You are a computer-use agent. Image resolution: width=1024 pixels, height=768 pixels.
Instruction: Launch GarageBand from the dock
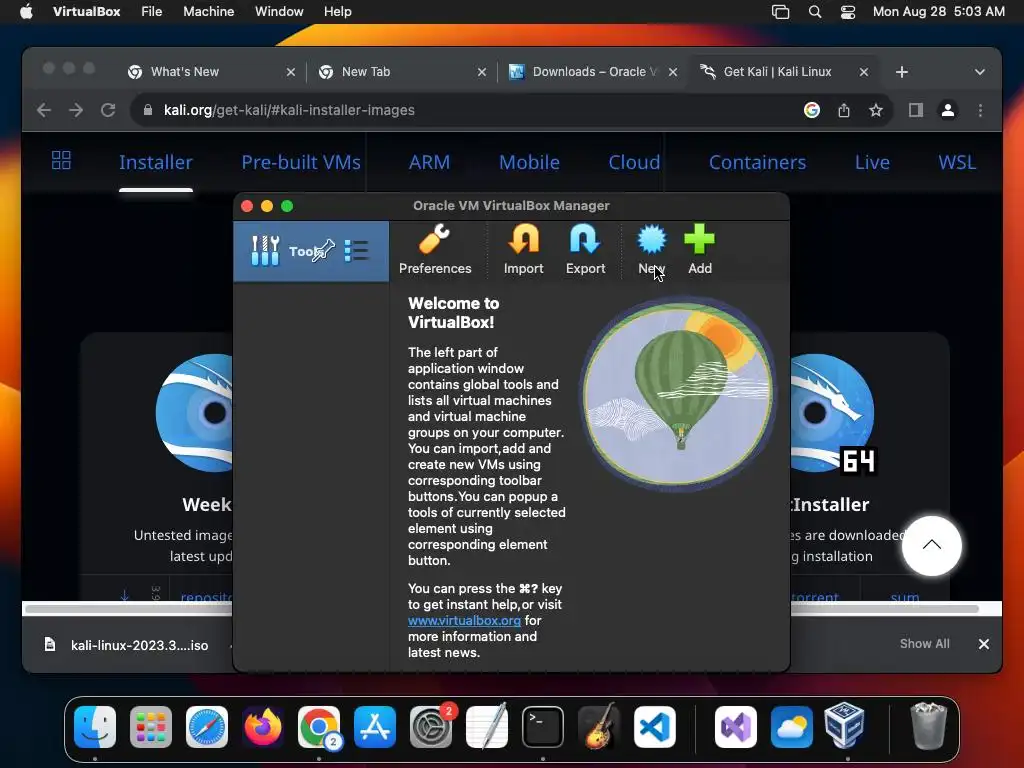(599, 727)
